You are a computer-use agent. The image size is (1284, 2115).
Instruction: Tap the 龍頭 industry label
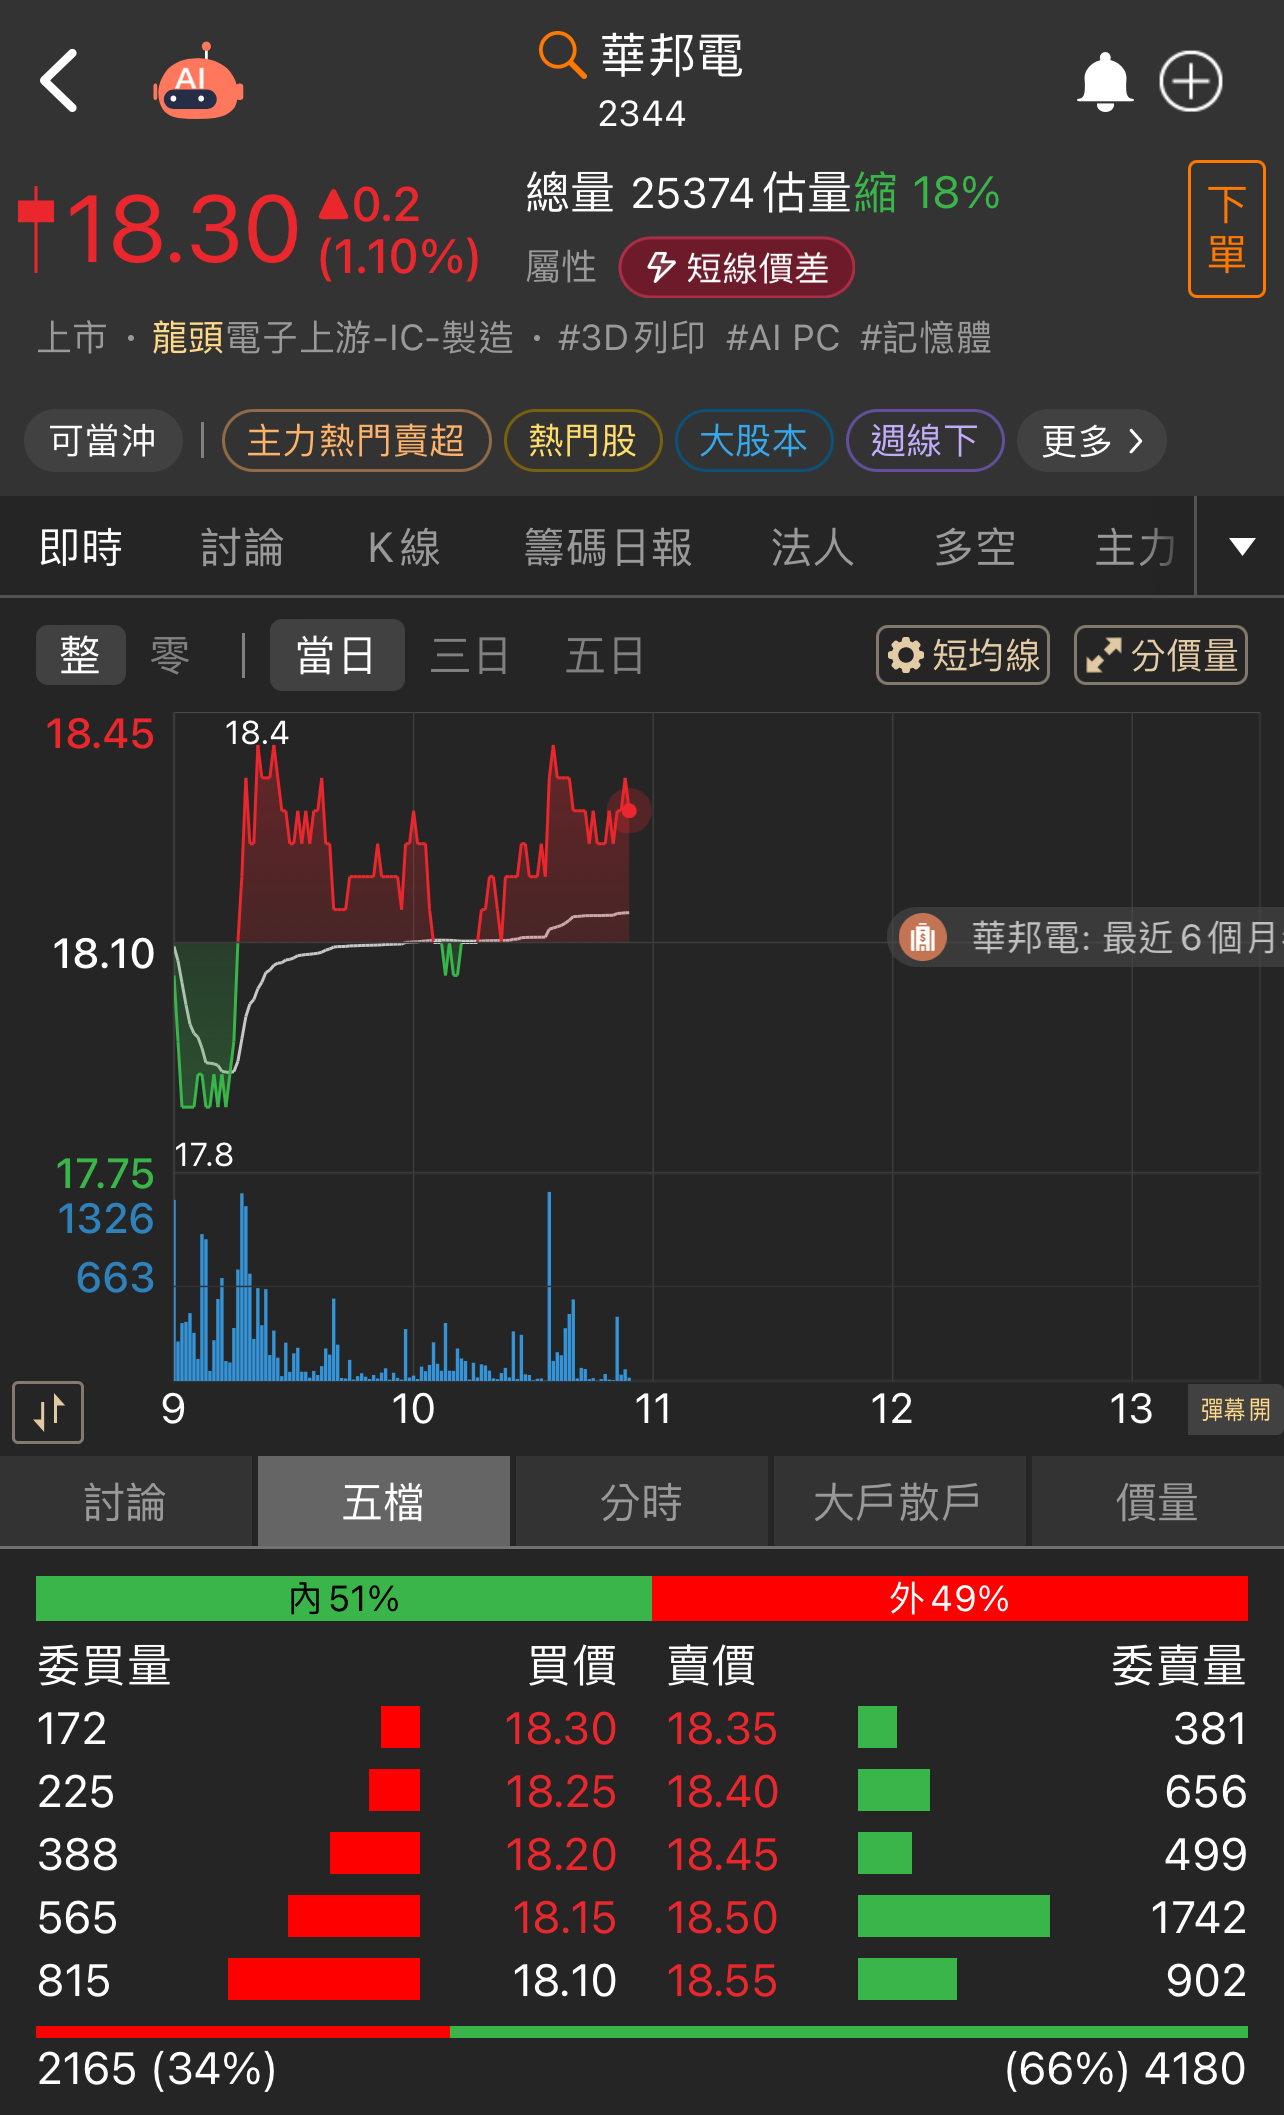click(188, 338)
